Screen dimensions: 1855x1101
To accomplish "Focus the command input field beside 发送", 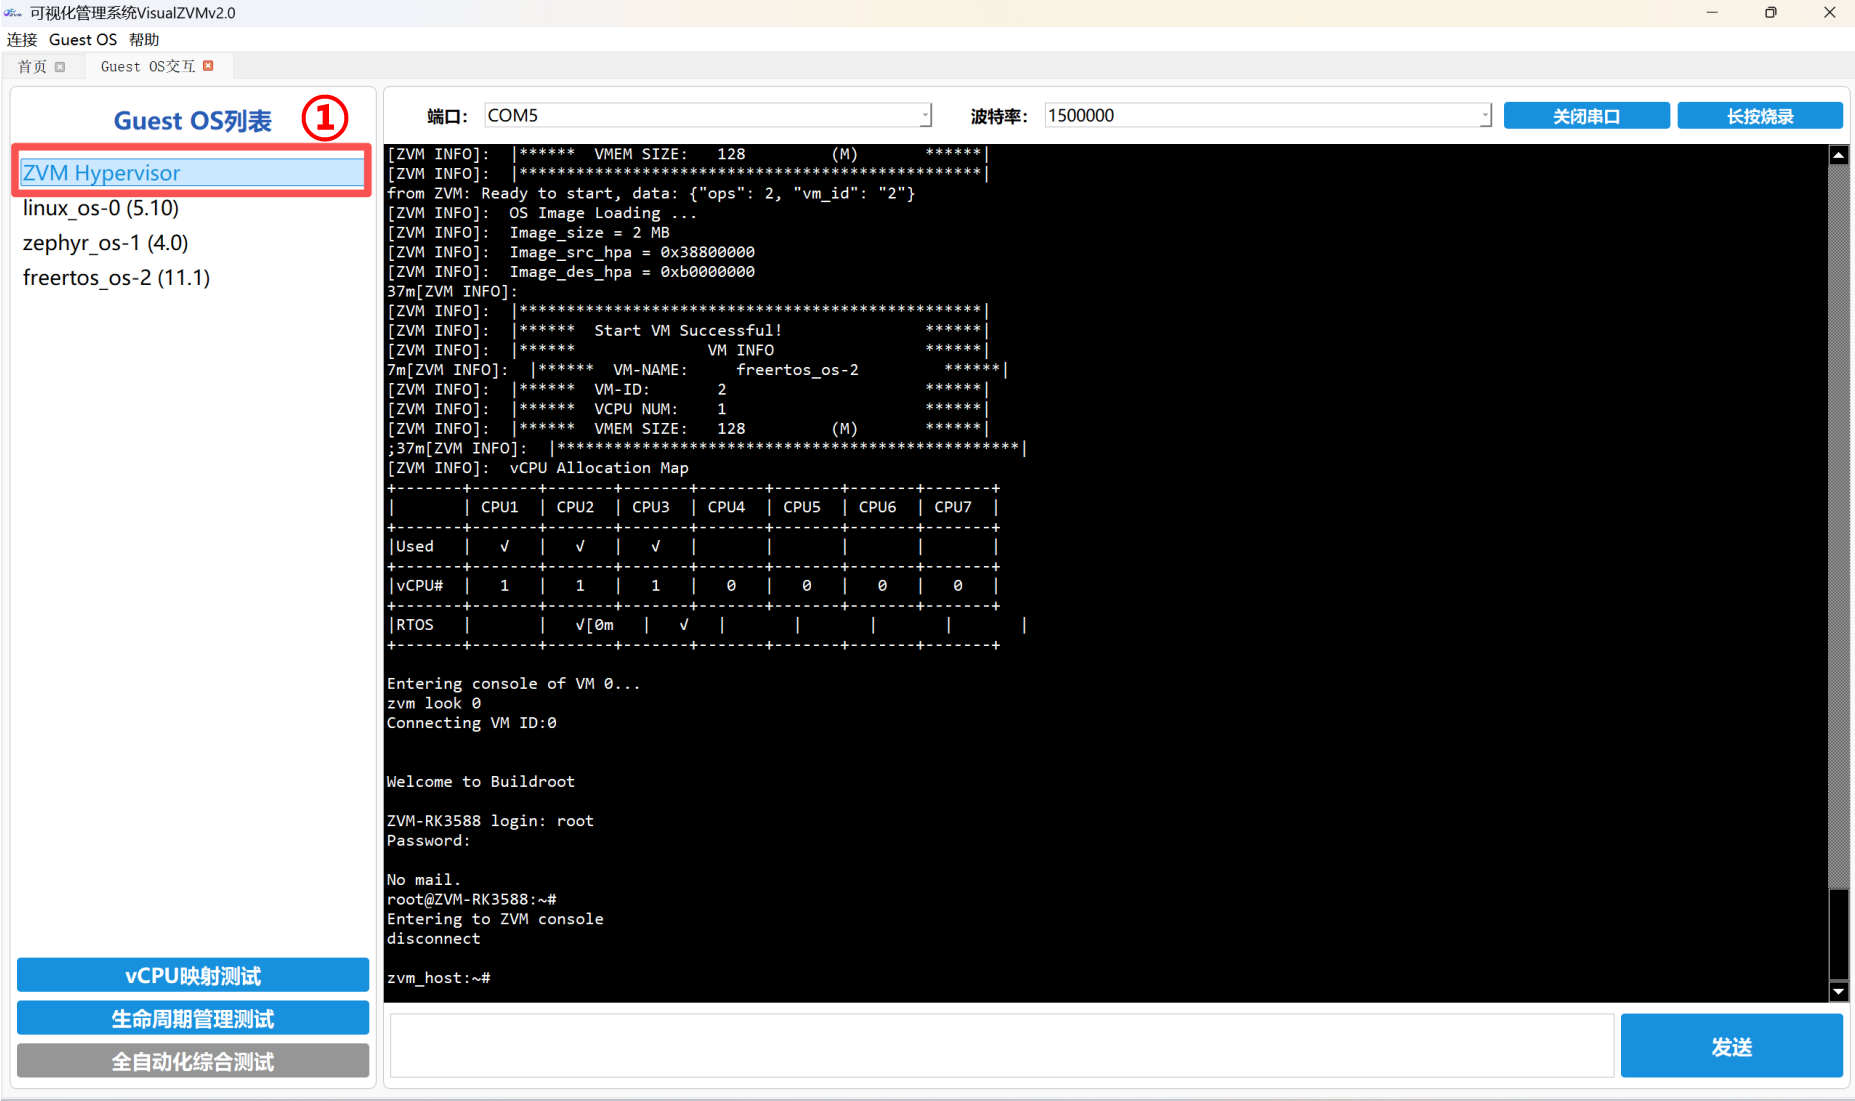I will pos(1000,1046).
